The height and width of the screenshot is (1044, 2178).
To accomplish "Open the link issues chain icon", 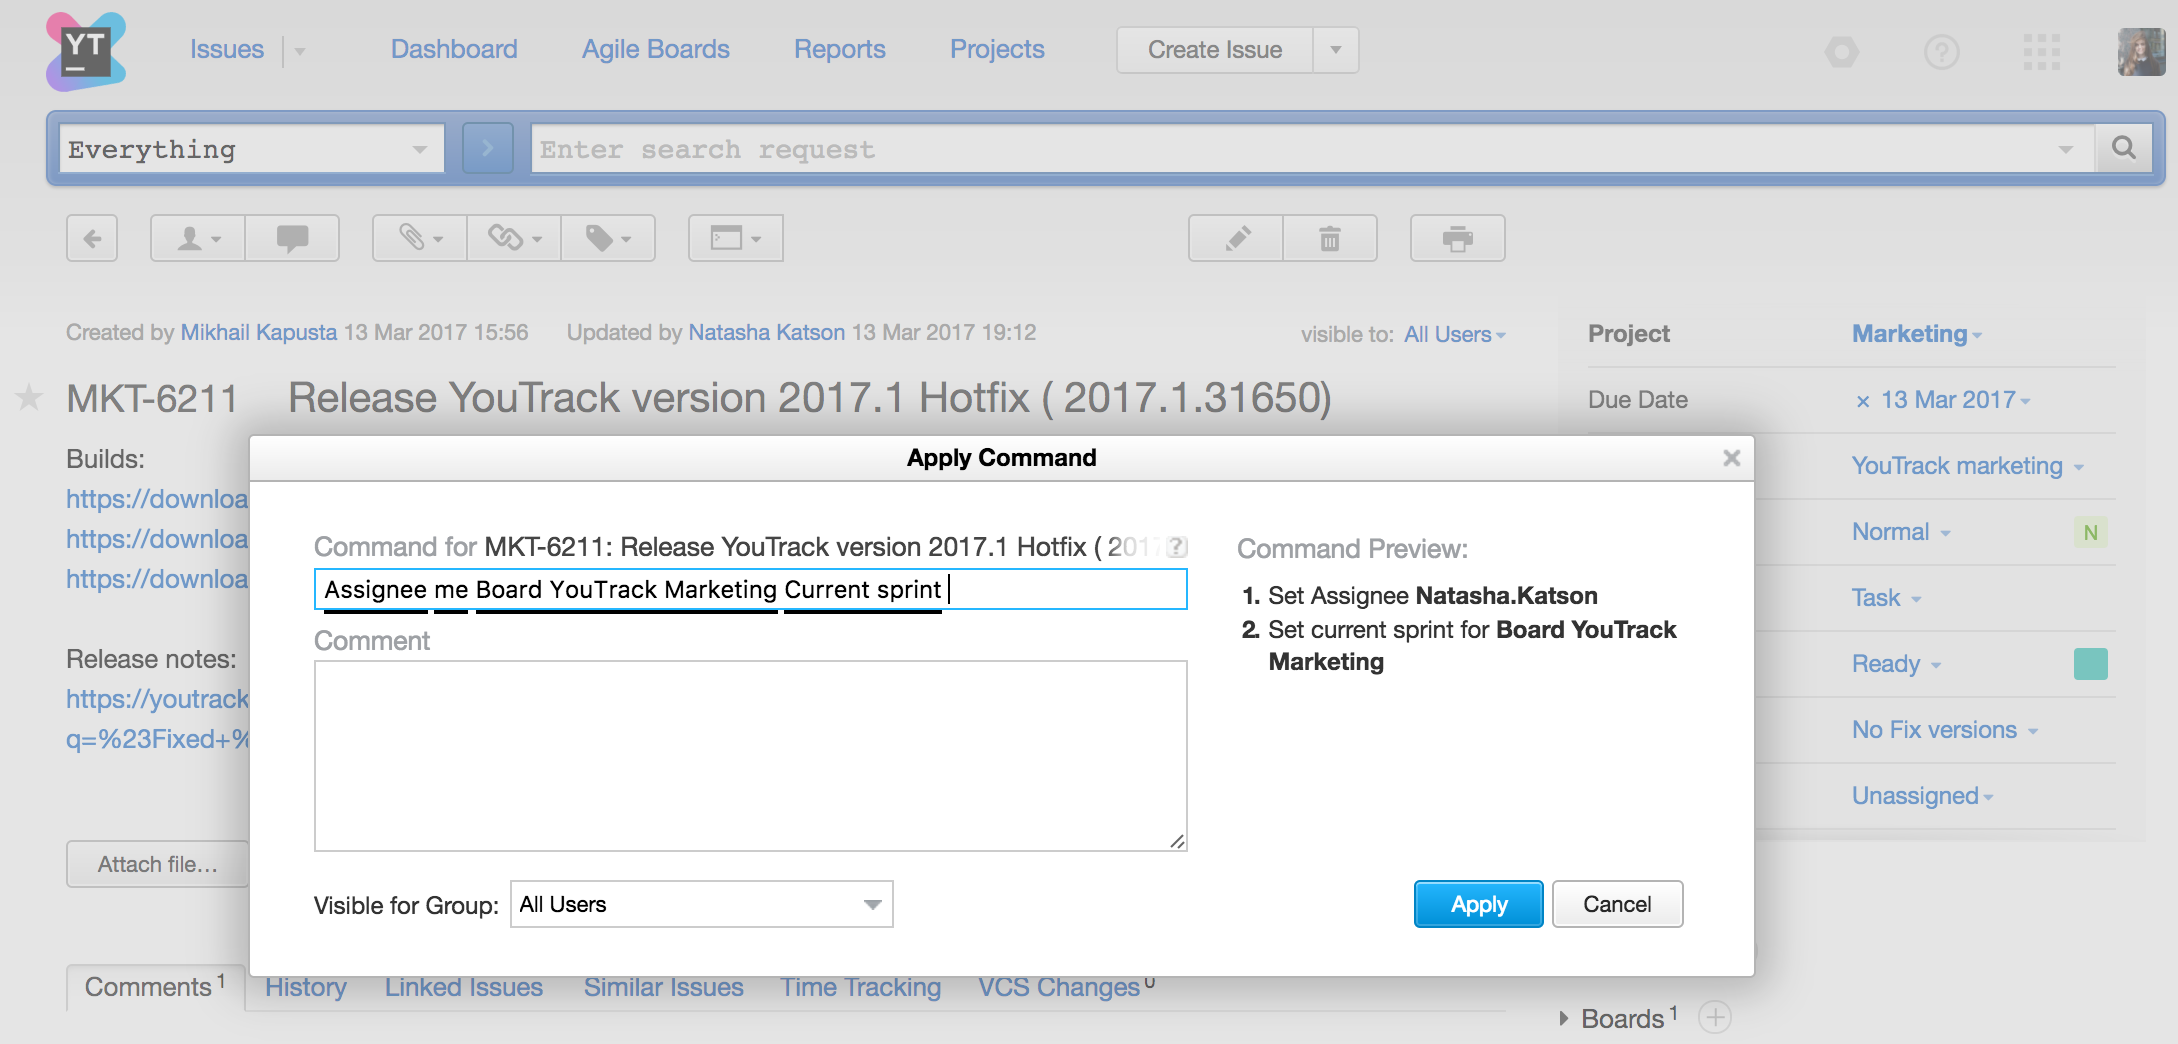I will pyautogui.click(x=514, y=239).
